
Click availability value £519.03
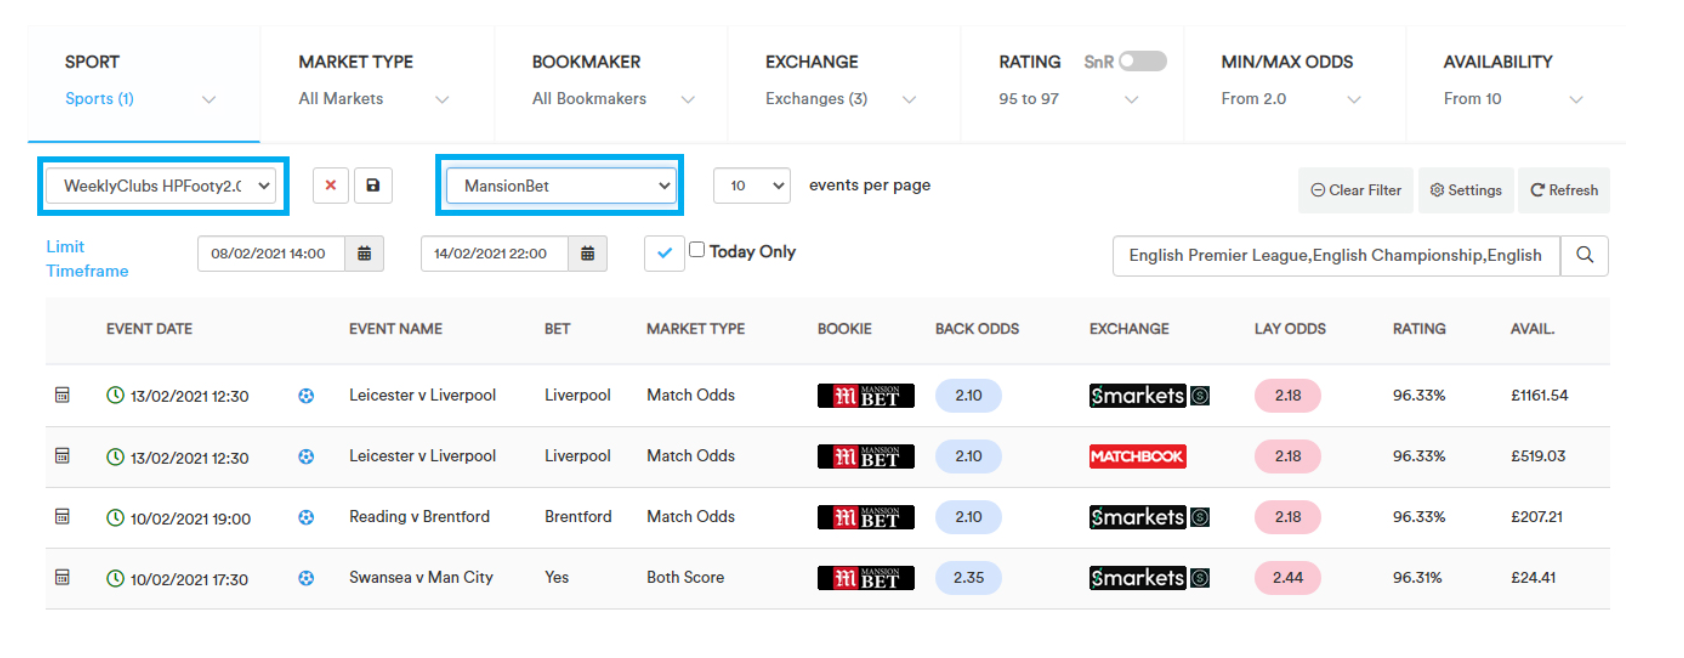click(1538, 456)
